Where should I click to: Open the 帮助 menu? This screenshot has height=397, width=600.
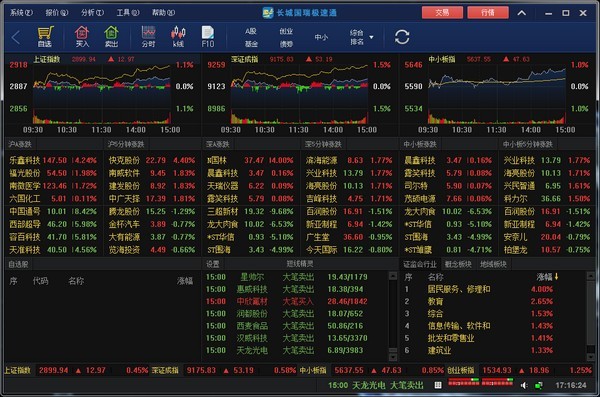pos(163,13)
